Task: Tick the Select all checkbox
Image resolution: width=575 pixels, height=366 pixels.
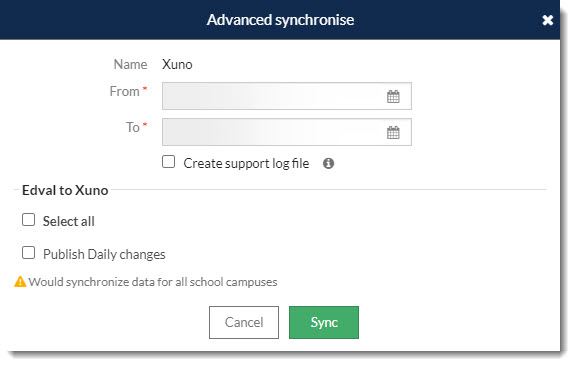Action: point(28,220)
